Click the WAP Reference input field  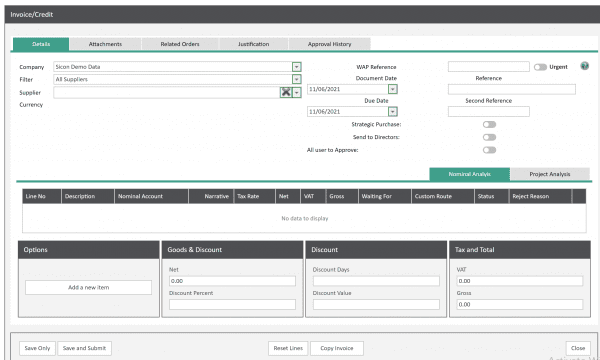tap(489, 67)
